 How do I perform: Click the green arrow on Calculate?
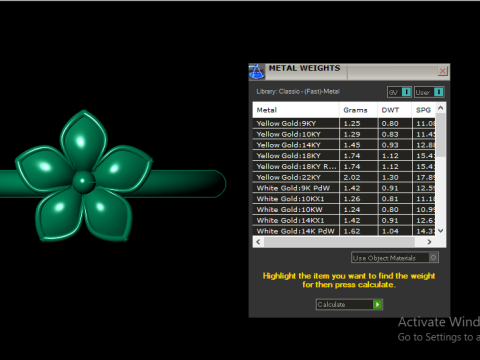point(377,304)
